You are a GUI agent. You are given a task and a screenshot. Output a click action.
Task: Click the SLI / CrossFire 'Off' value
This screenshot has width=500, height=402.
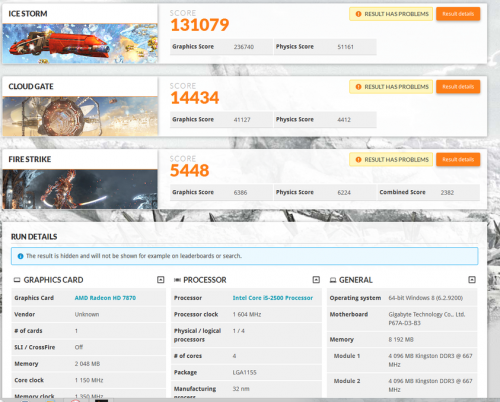pyautogui.click(x=79, y=347)
